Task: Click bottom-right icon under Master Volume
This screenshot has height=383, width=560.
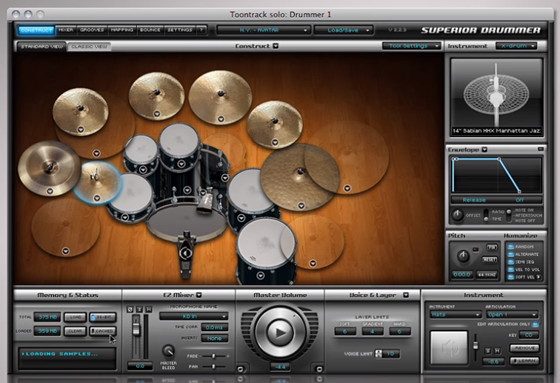Action: [x=319, y=368]
